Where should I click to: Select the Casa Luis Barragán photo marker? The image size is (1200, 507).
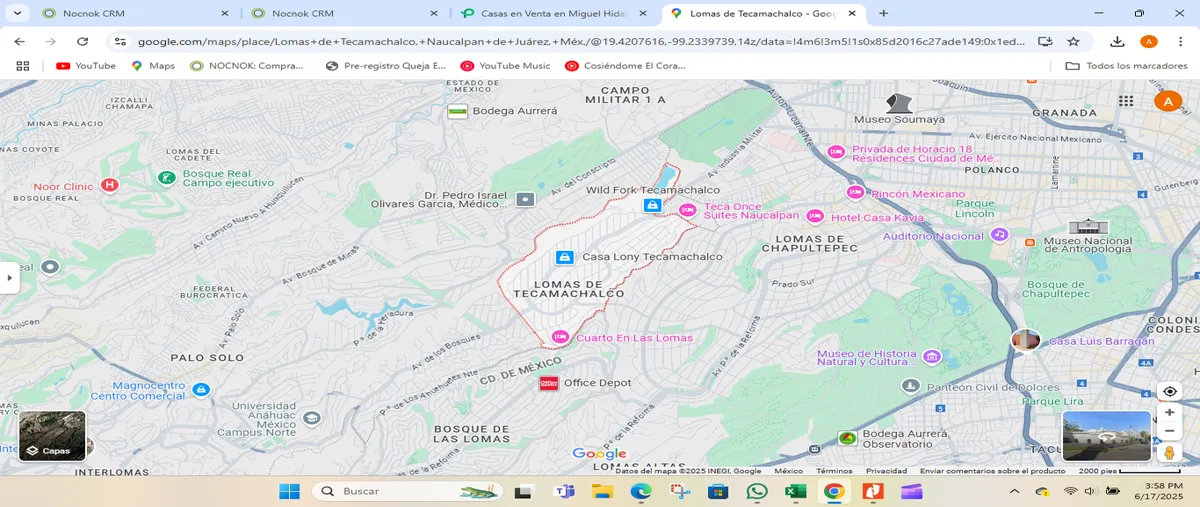1026,341
